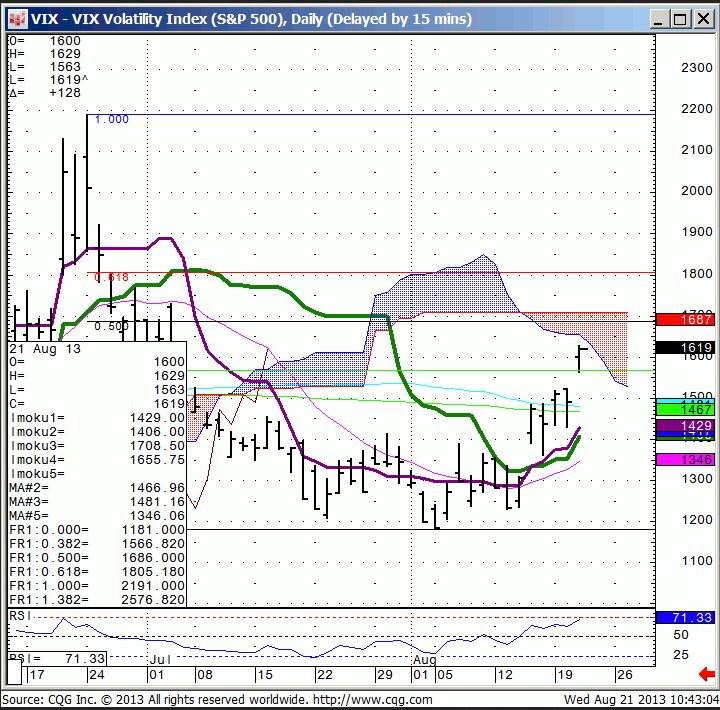Select the red 1687 price marker
720x710 pixels.
click(685, 319)
